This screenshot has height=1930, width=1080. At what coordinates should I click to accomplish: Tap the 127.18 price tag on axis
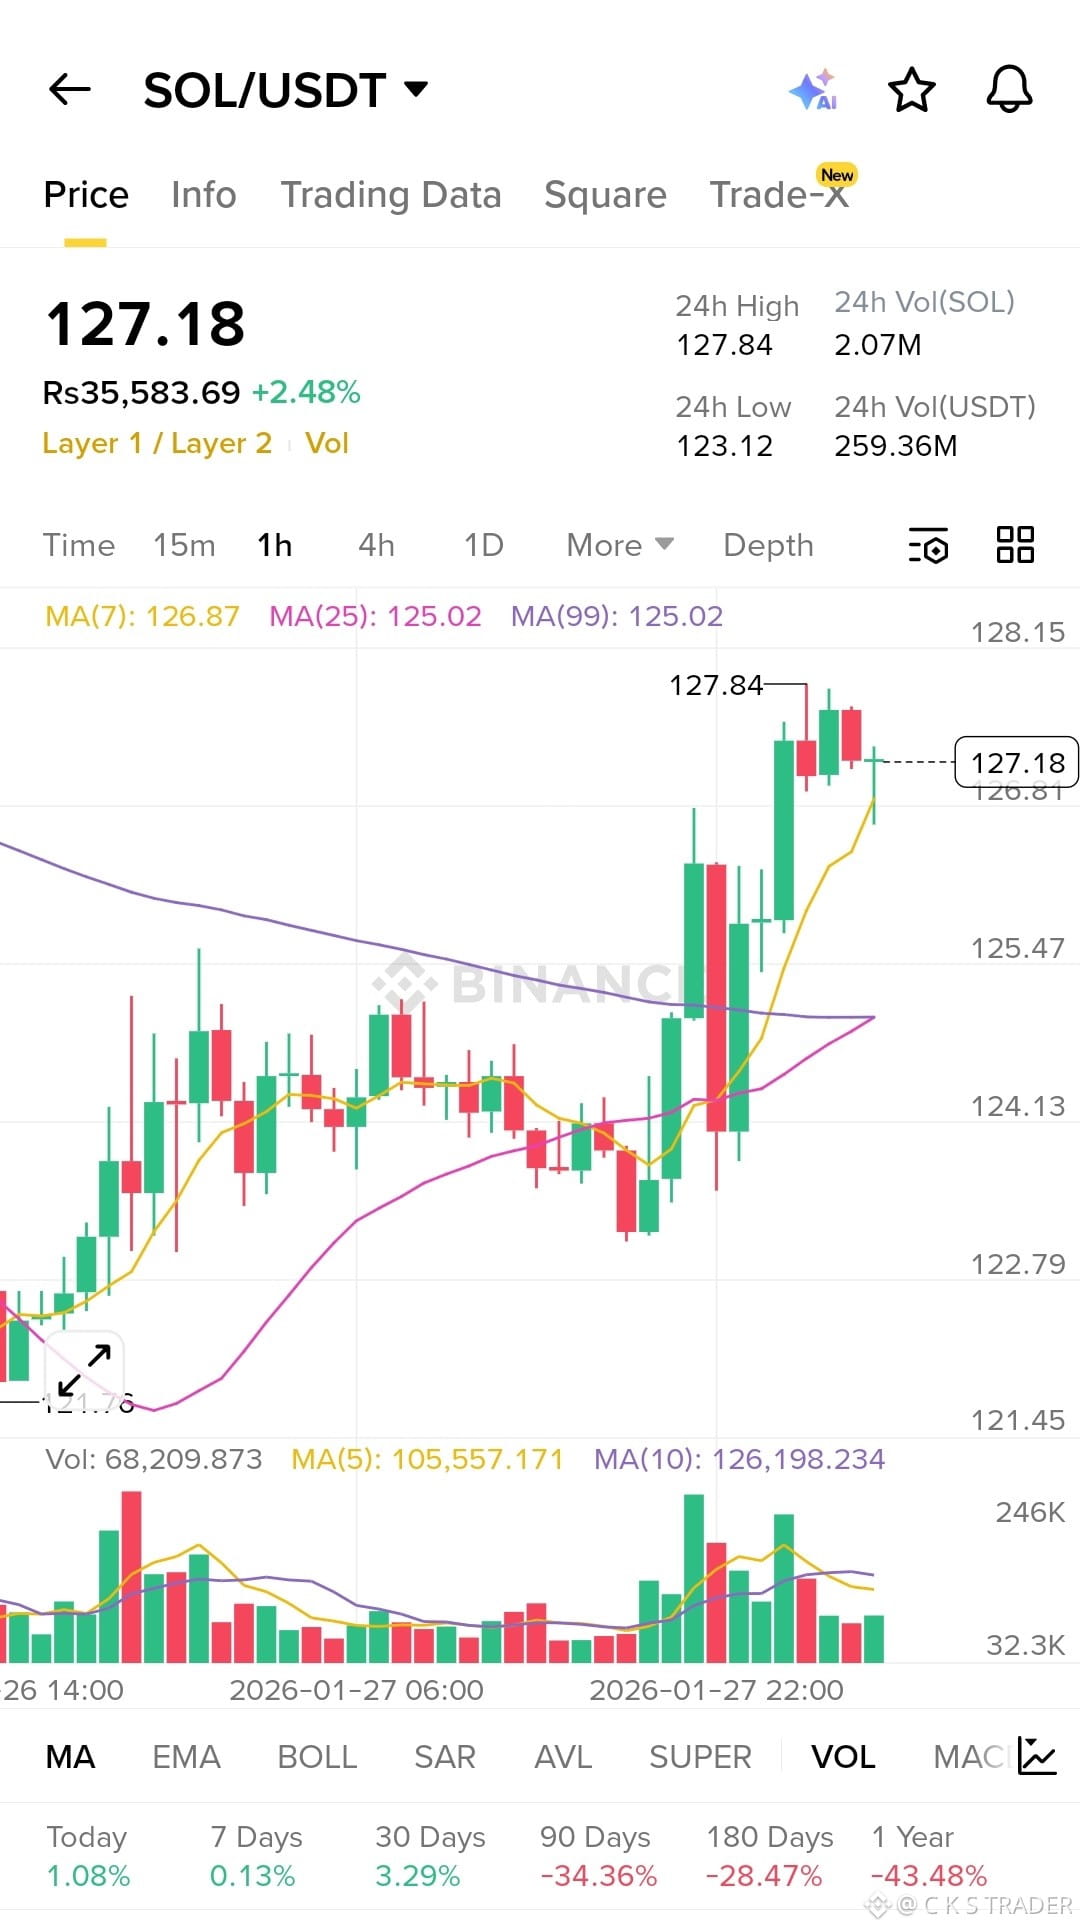(1017, 763)
